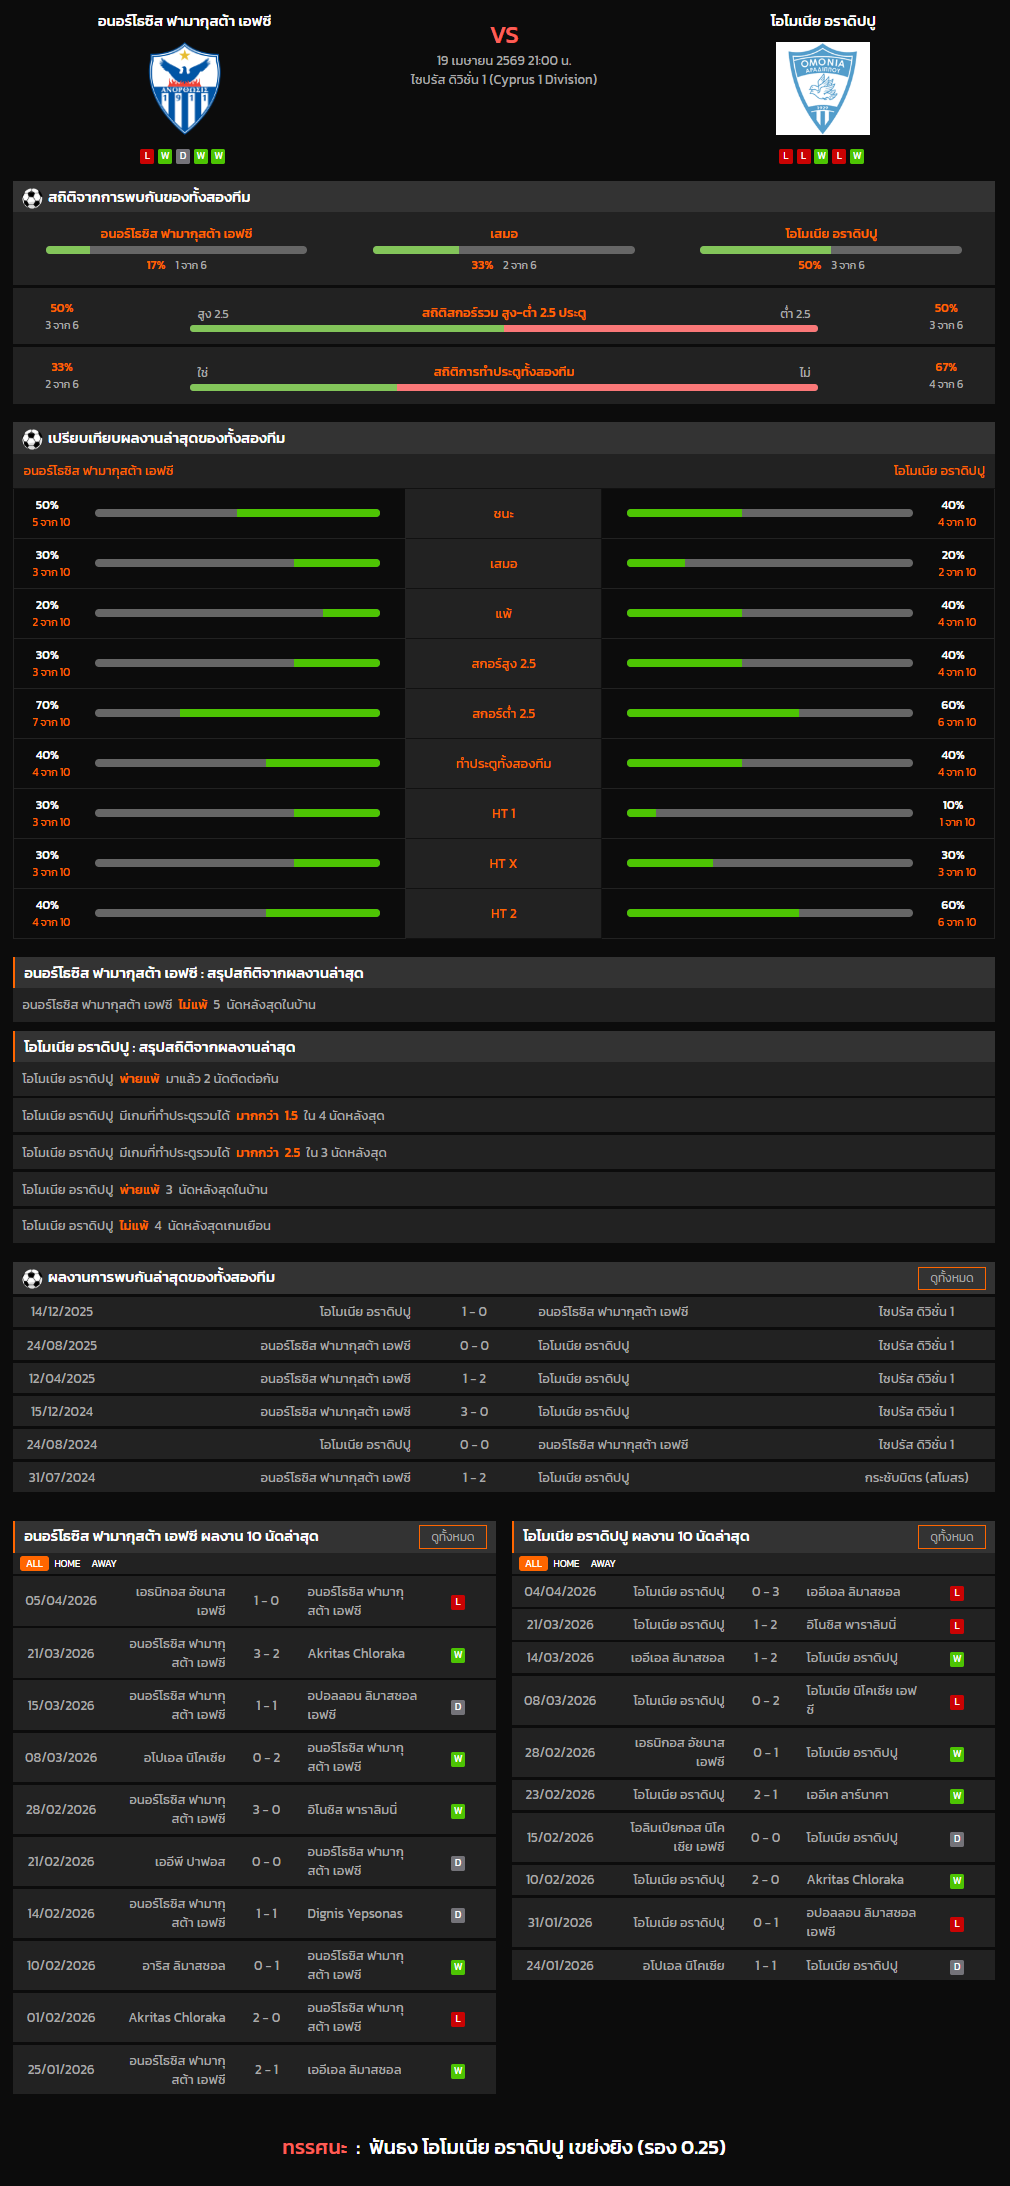Click gray D badge on 15/02/2026 Omonia match
1010x2186 pixels.
957,1839
